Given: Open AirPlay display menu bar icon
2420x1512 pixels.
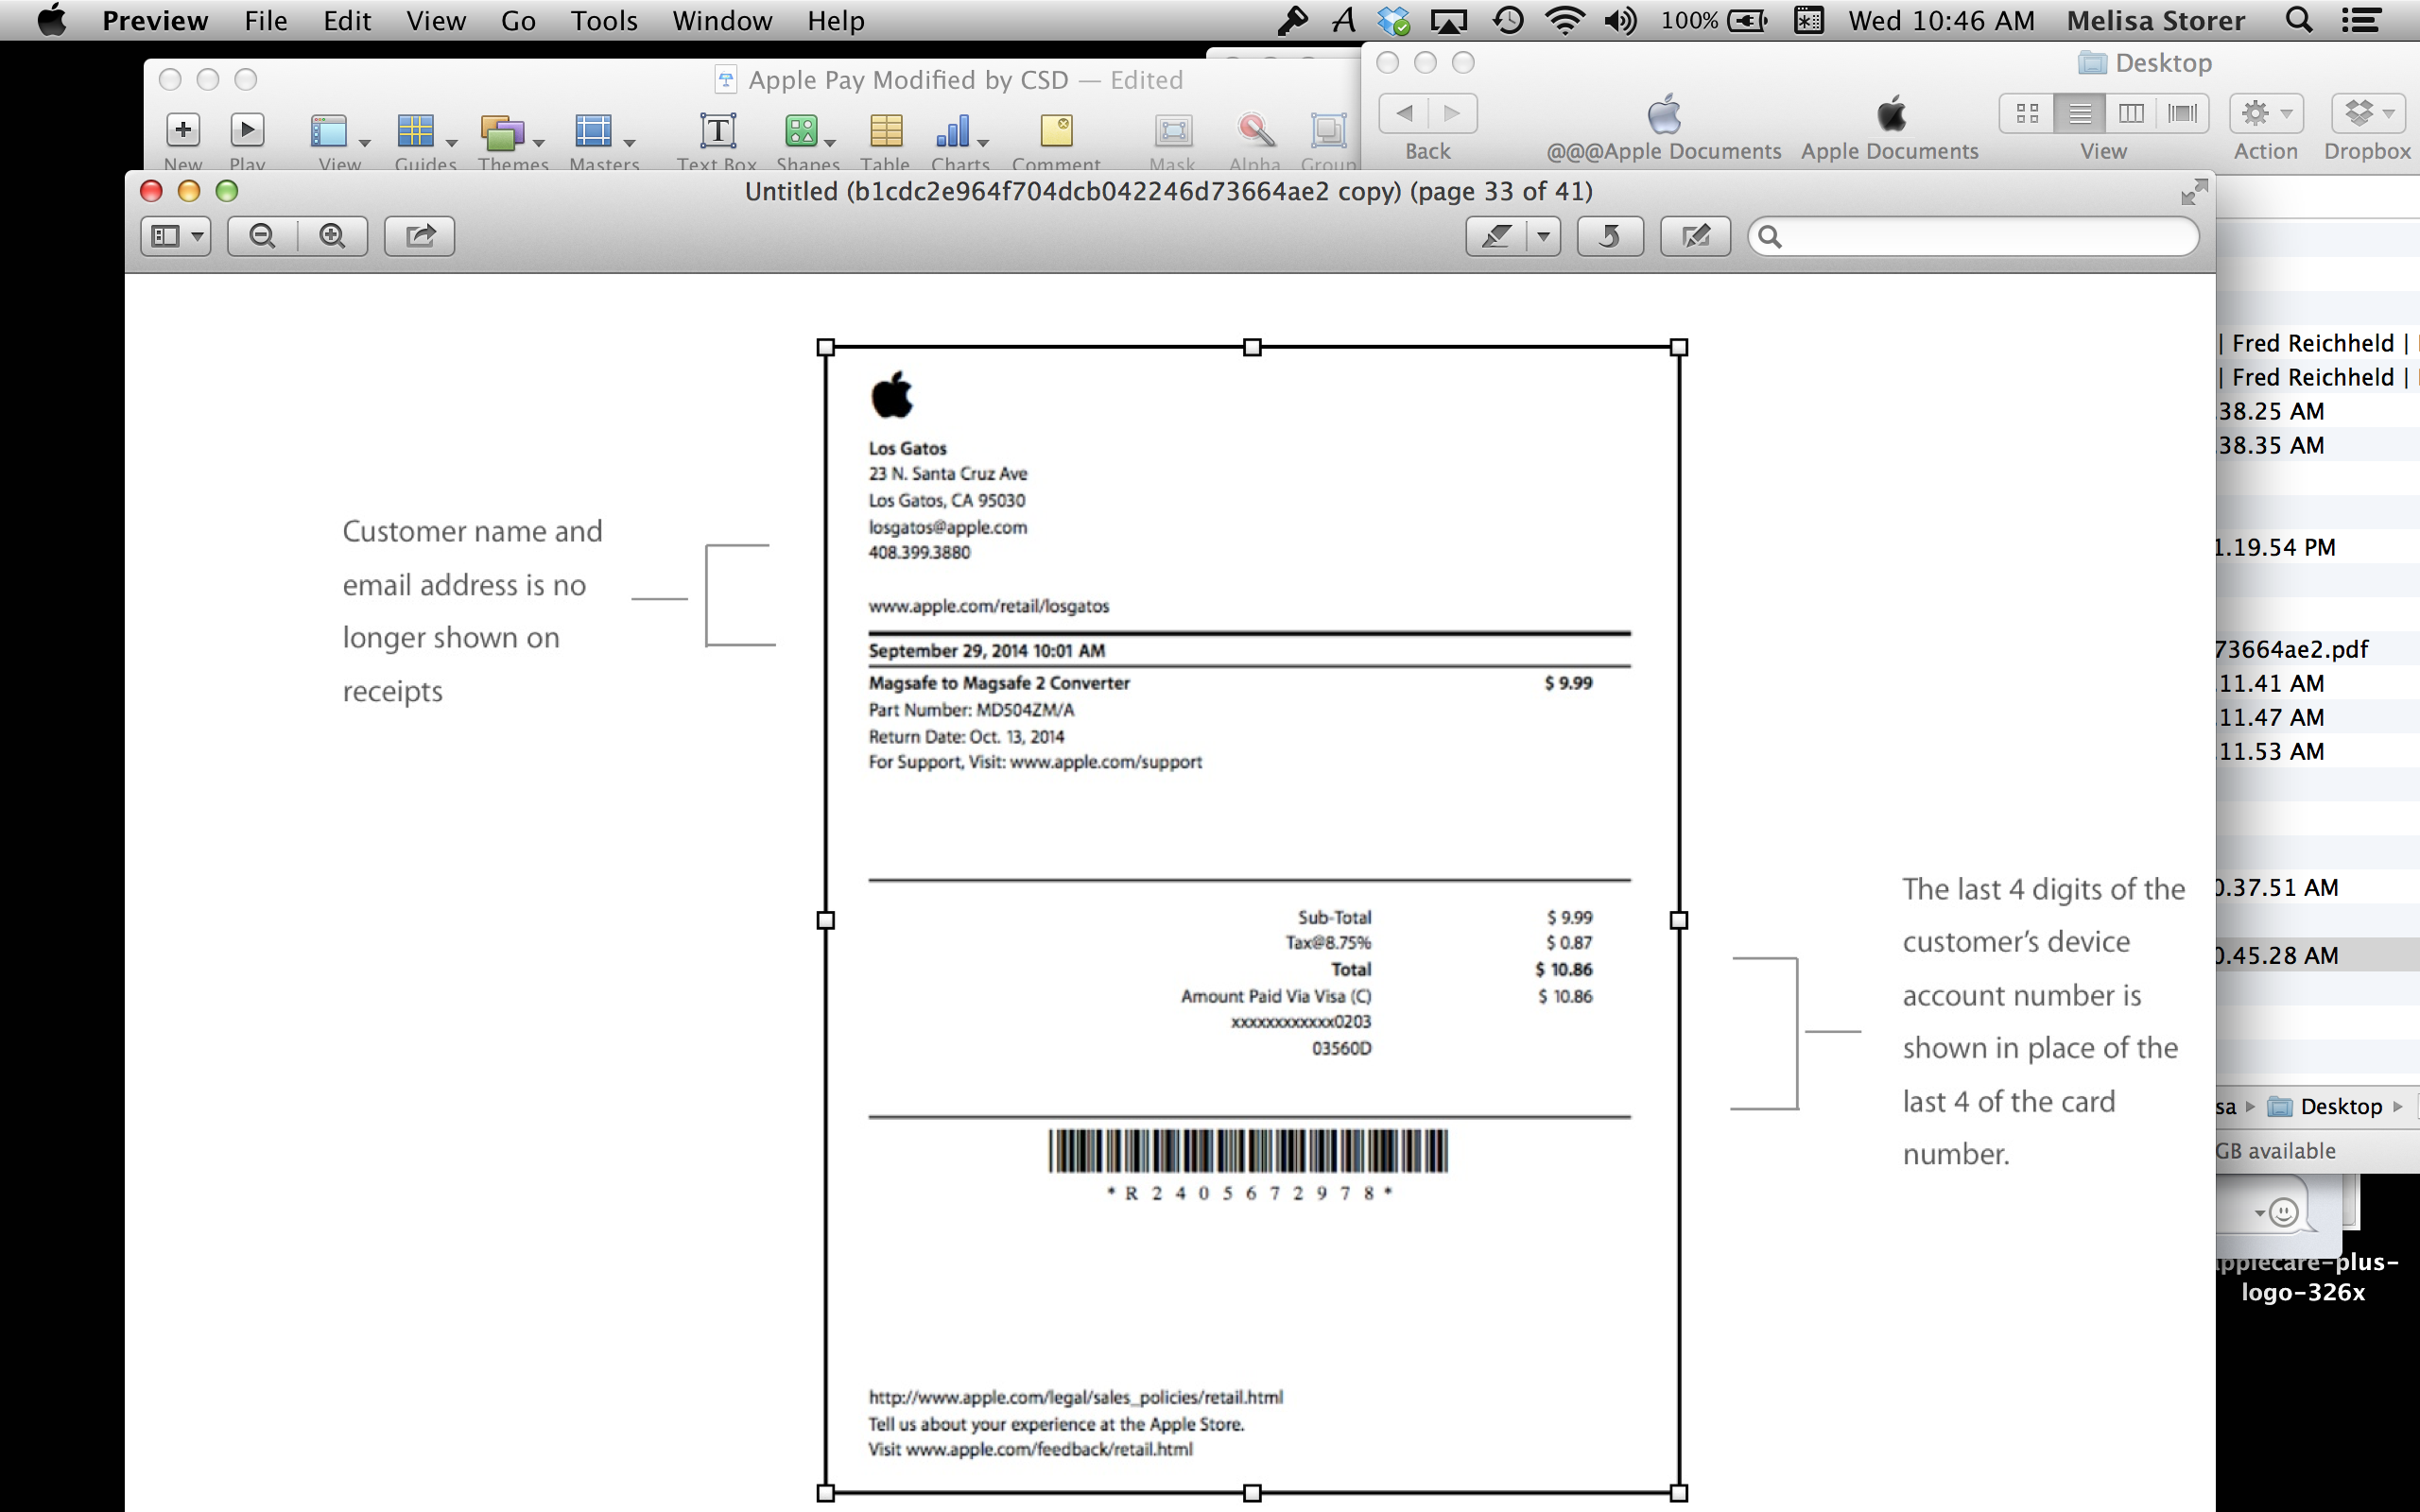Looking at the screenshot, I should [x=1449, y=20].
